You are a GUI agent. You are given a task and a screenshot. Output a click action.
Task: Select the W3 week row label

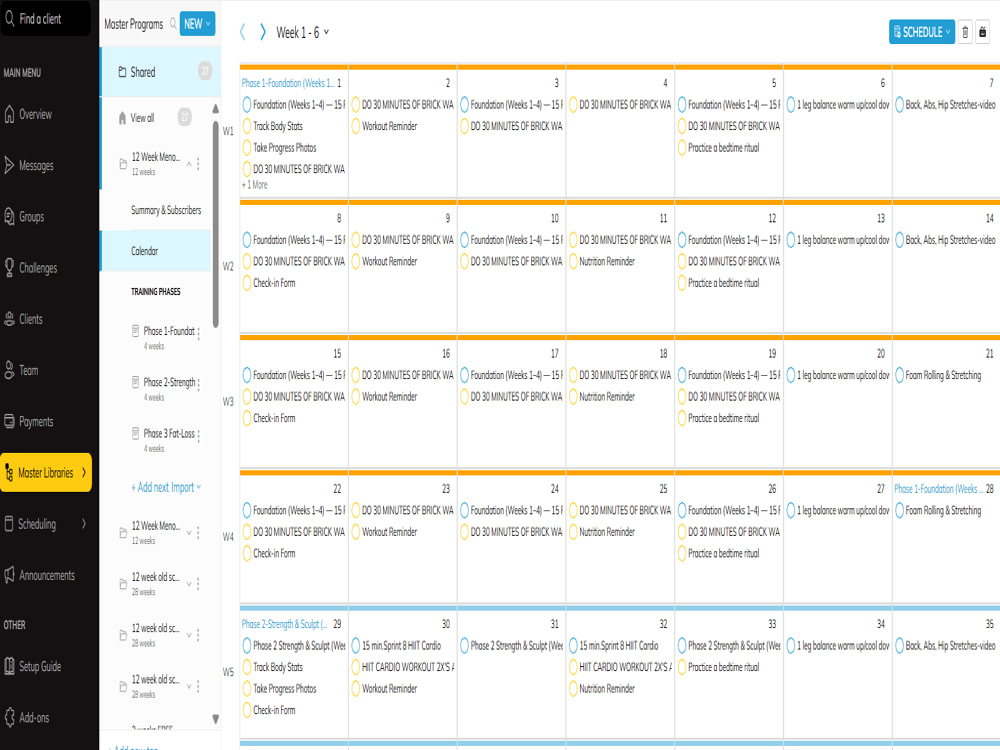228,401
